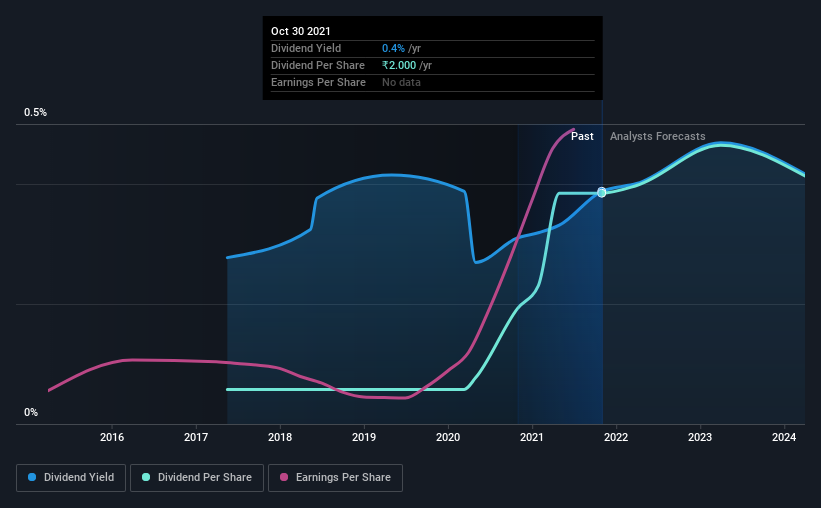
Task: Click the No data earnings value
Action: coord(401,82)
